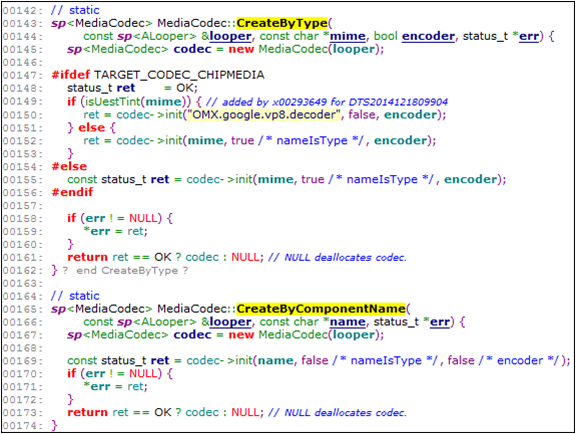This screenshot has height=434, width=576.
Task: Click the #else directive on line 00154
Action: (x=69, y=166)
